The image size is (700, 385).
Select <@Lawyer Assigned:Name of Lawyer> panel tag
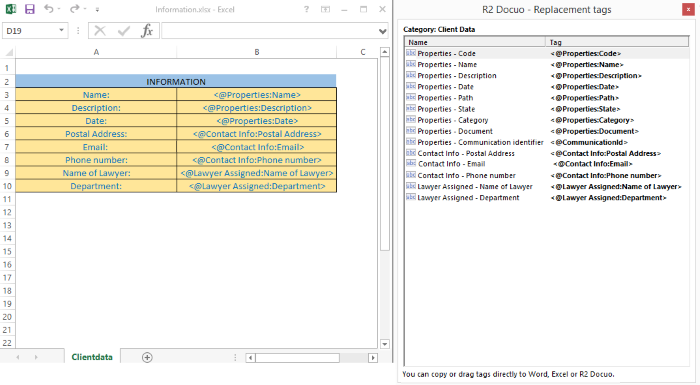(616, 187)
